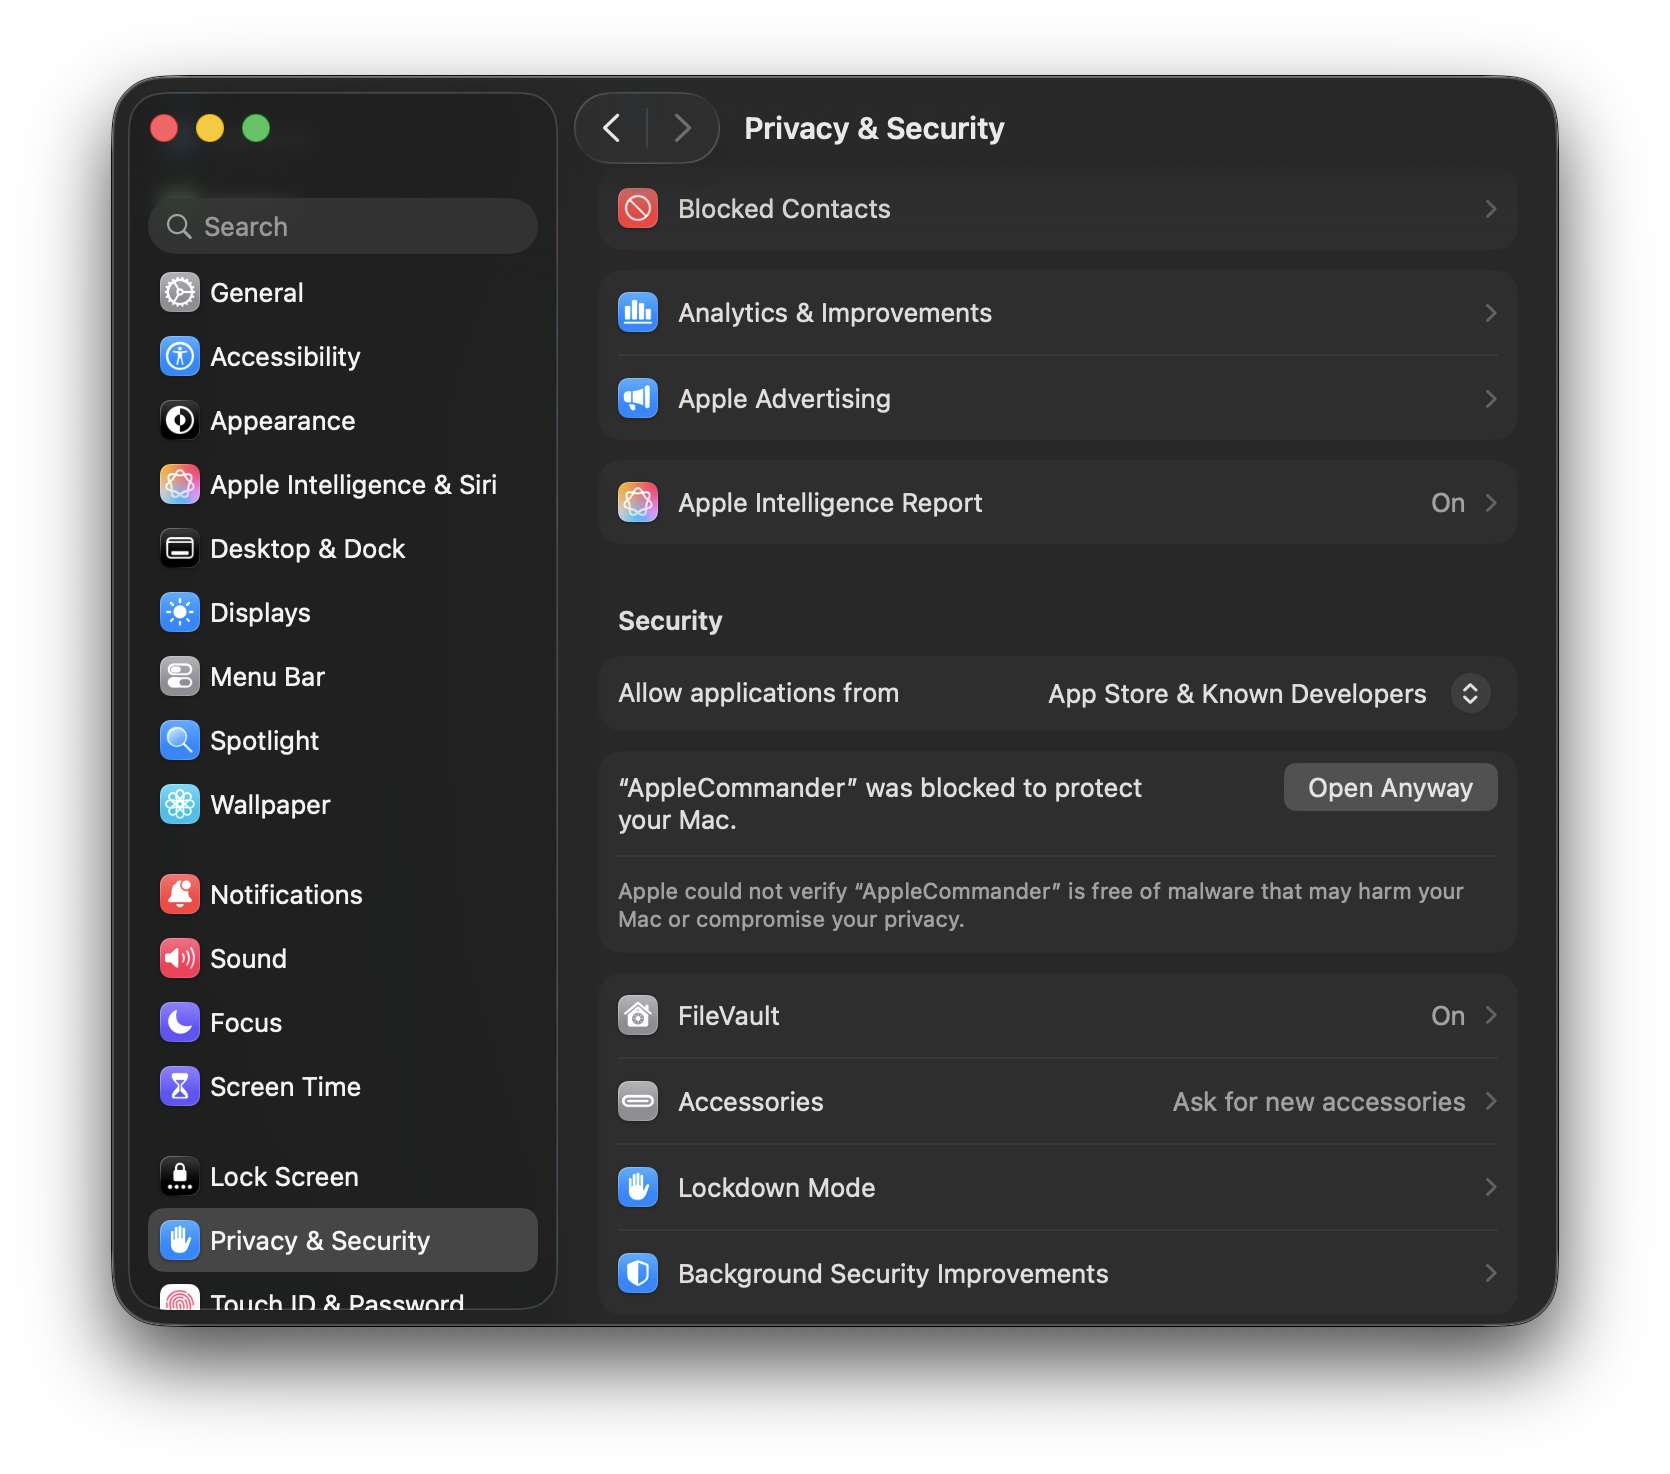Click the Security section heading

(x=670, y=621)
